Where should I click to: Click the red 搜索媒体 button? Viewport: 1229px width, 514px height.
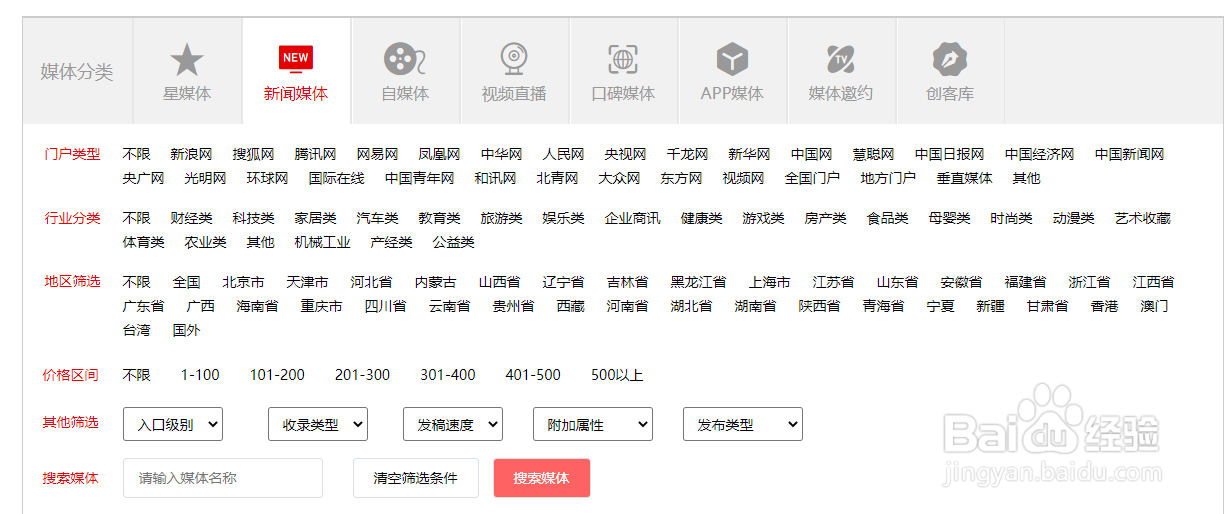coord(542,478)
